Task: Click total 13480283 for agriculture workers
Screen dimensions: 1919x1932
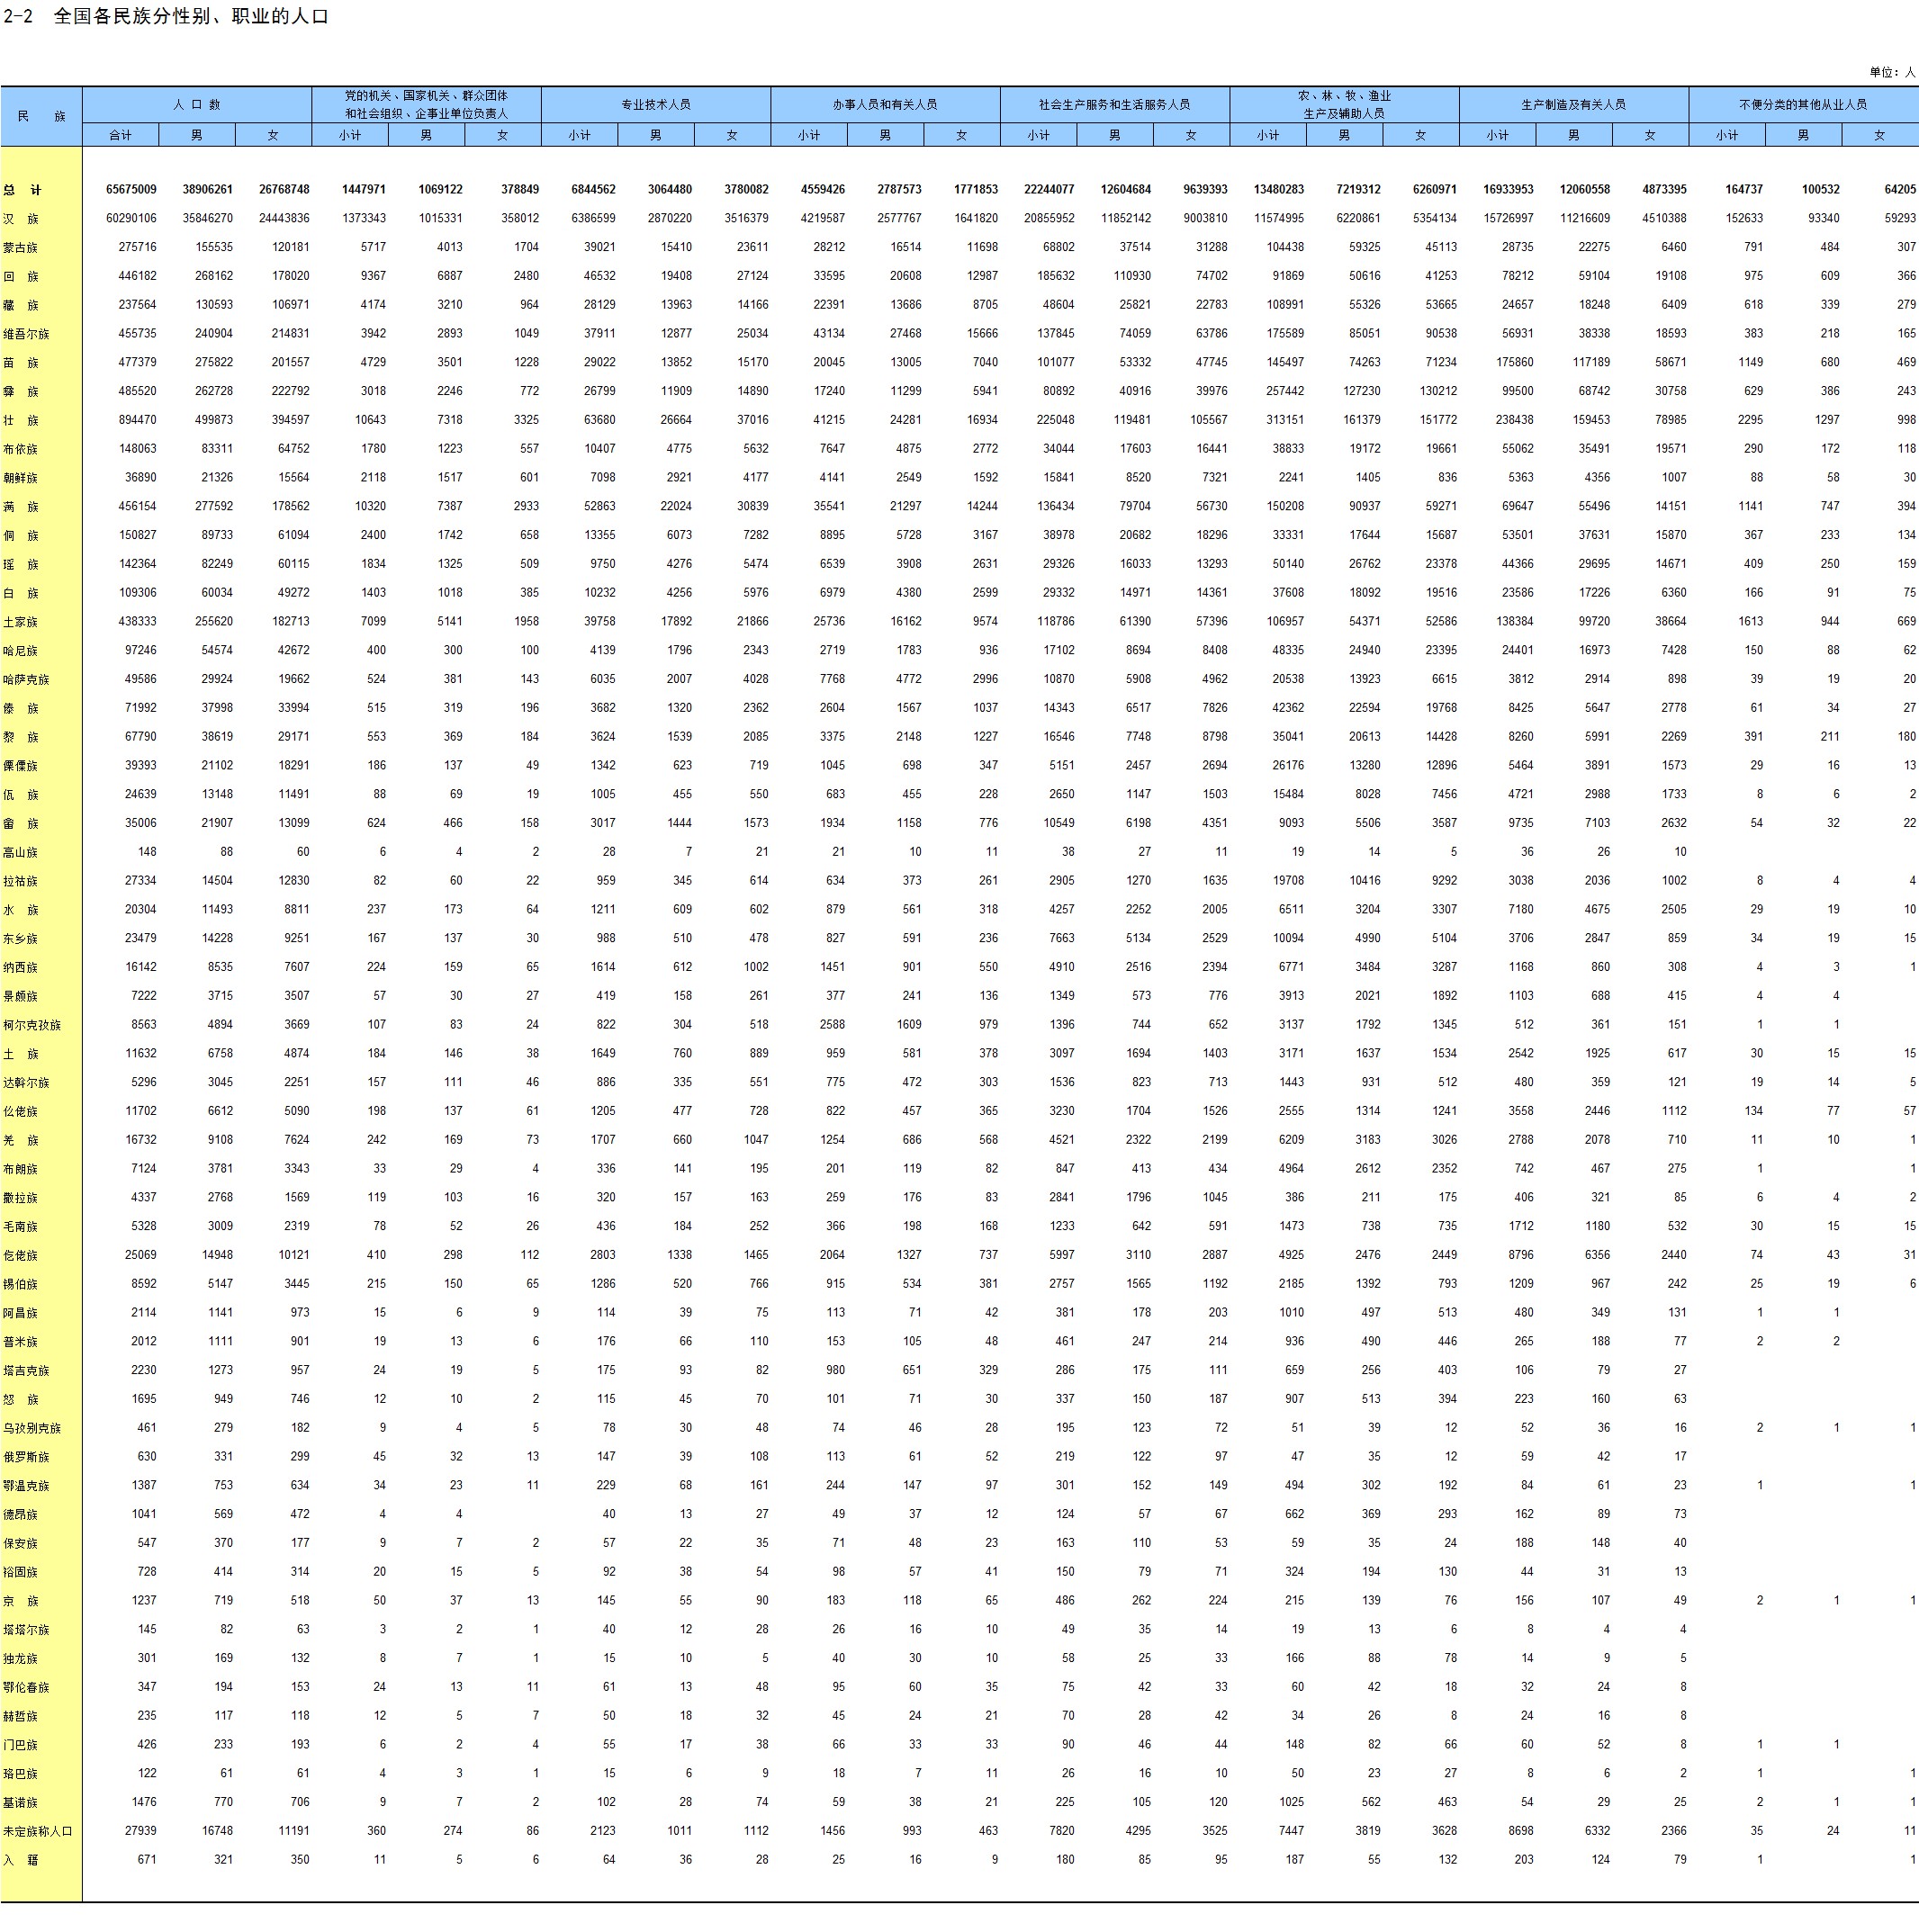Action: (1279, 189)
